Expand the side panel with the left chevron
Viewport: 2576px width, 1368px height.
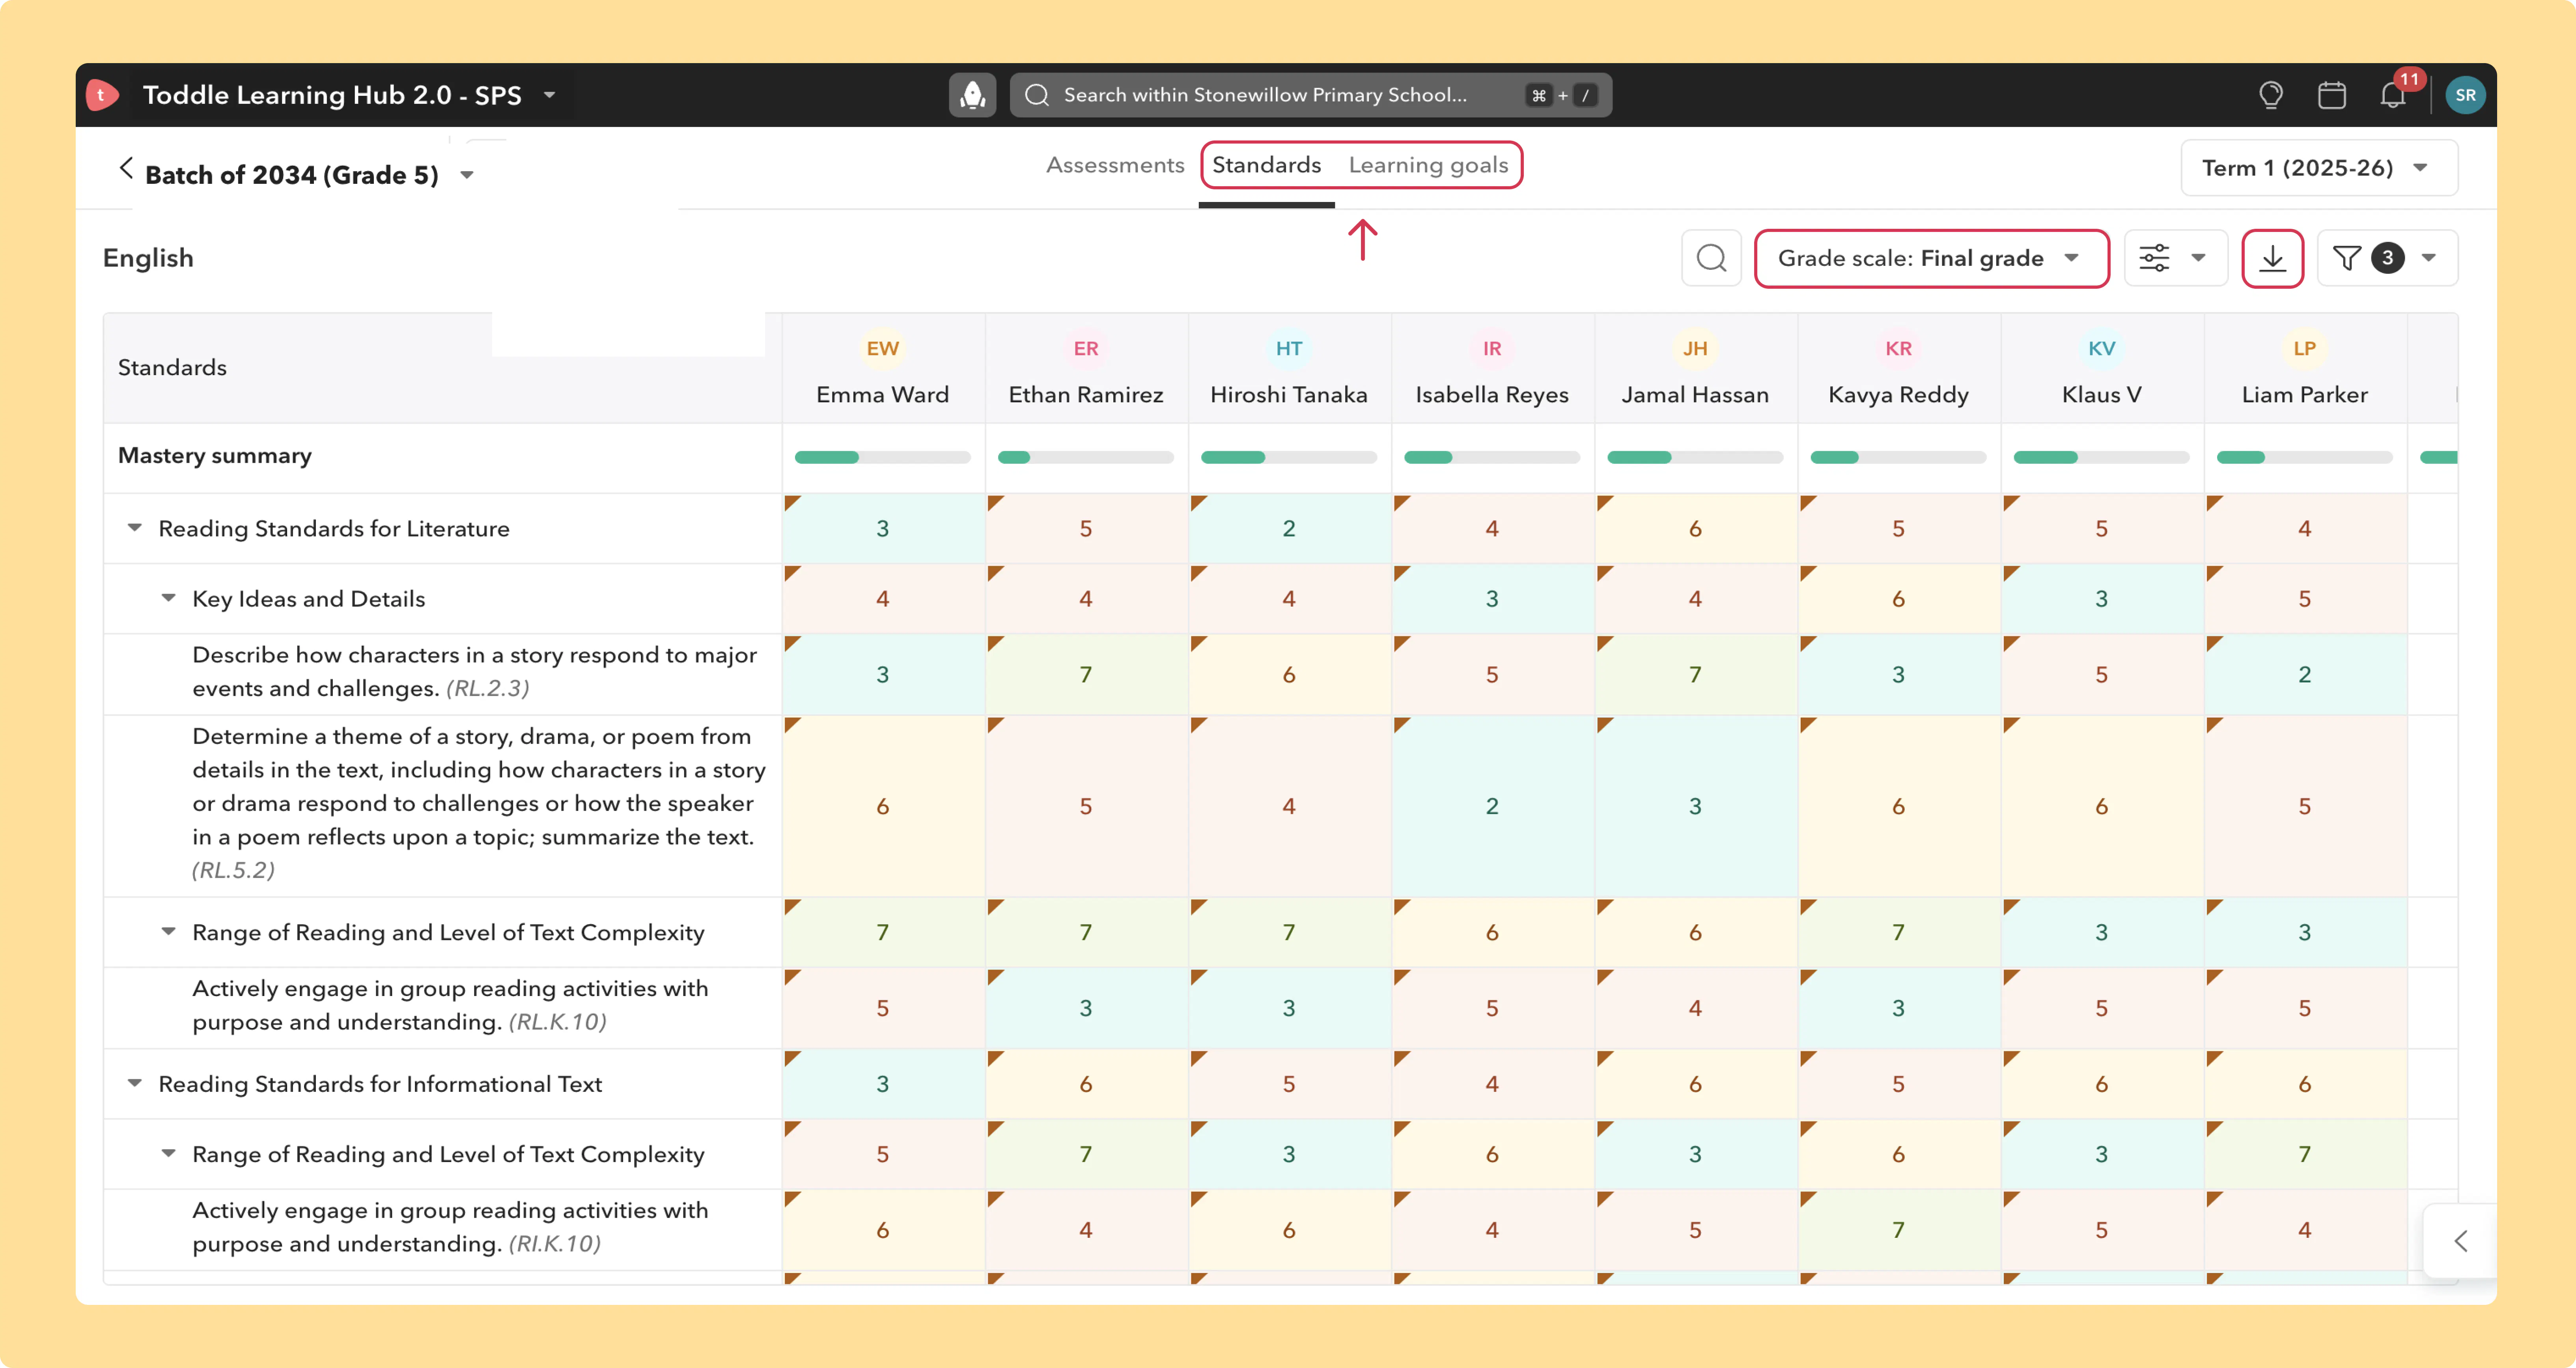(2461, 1241)
